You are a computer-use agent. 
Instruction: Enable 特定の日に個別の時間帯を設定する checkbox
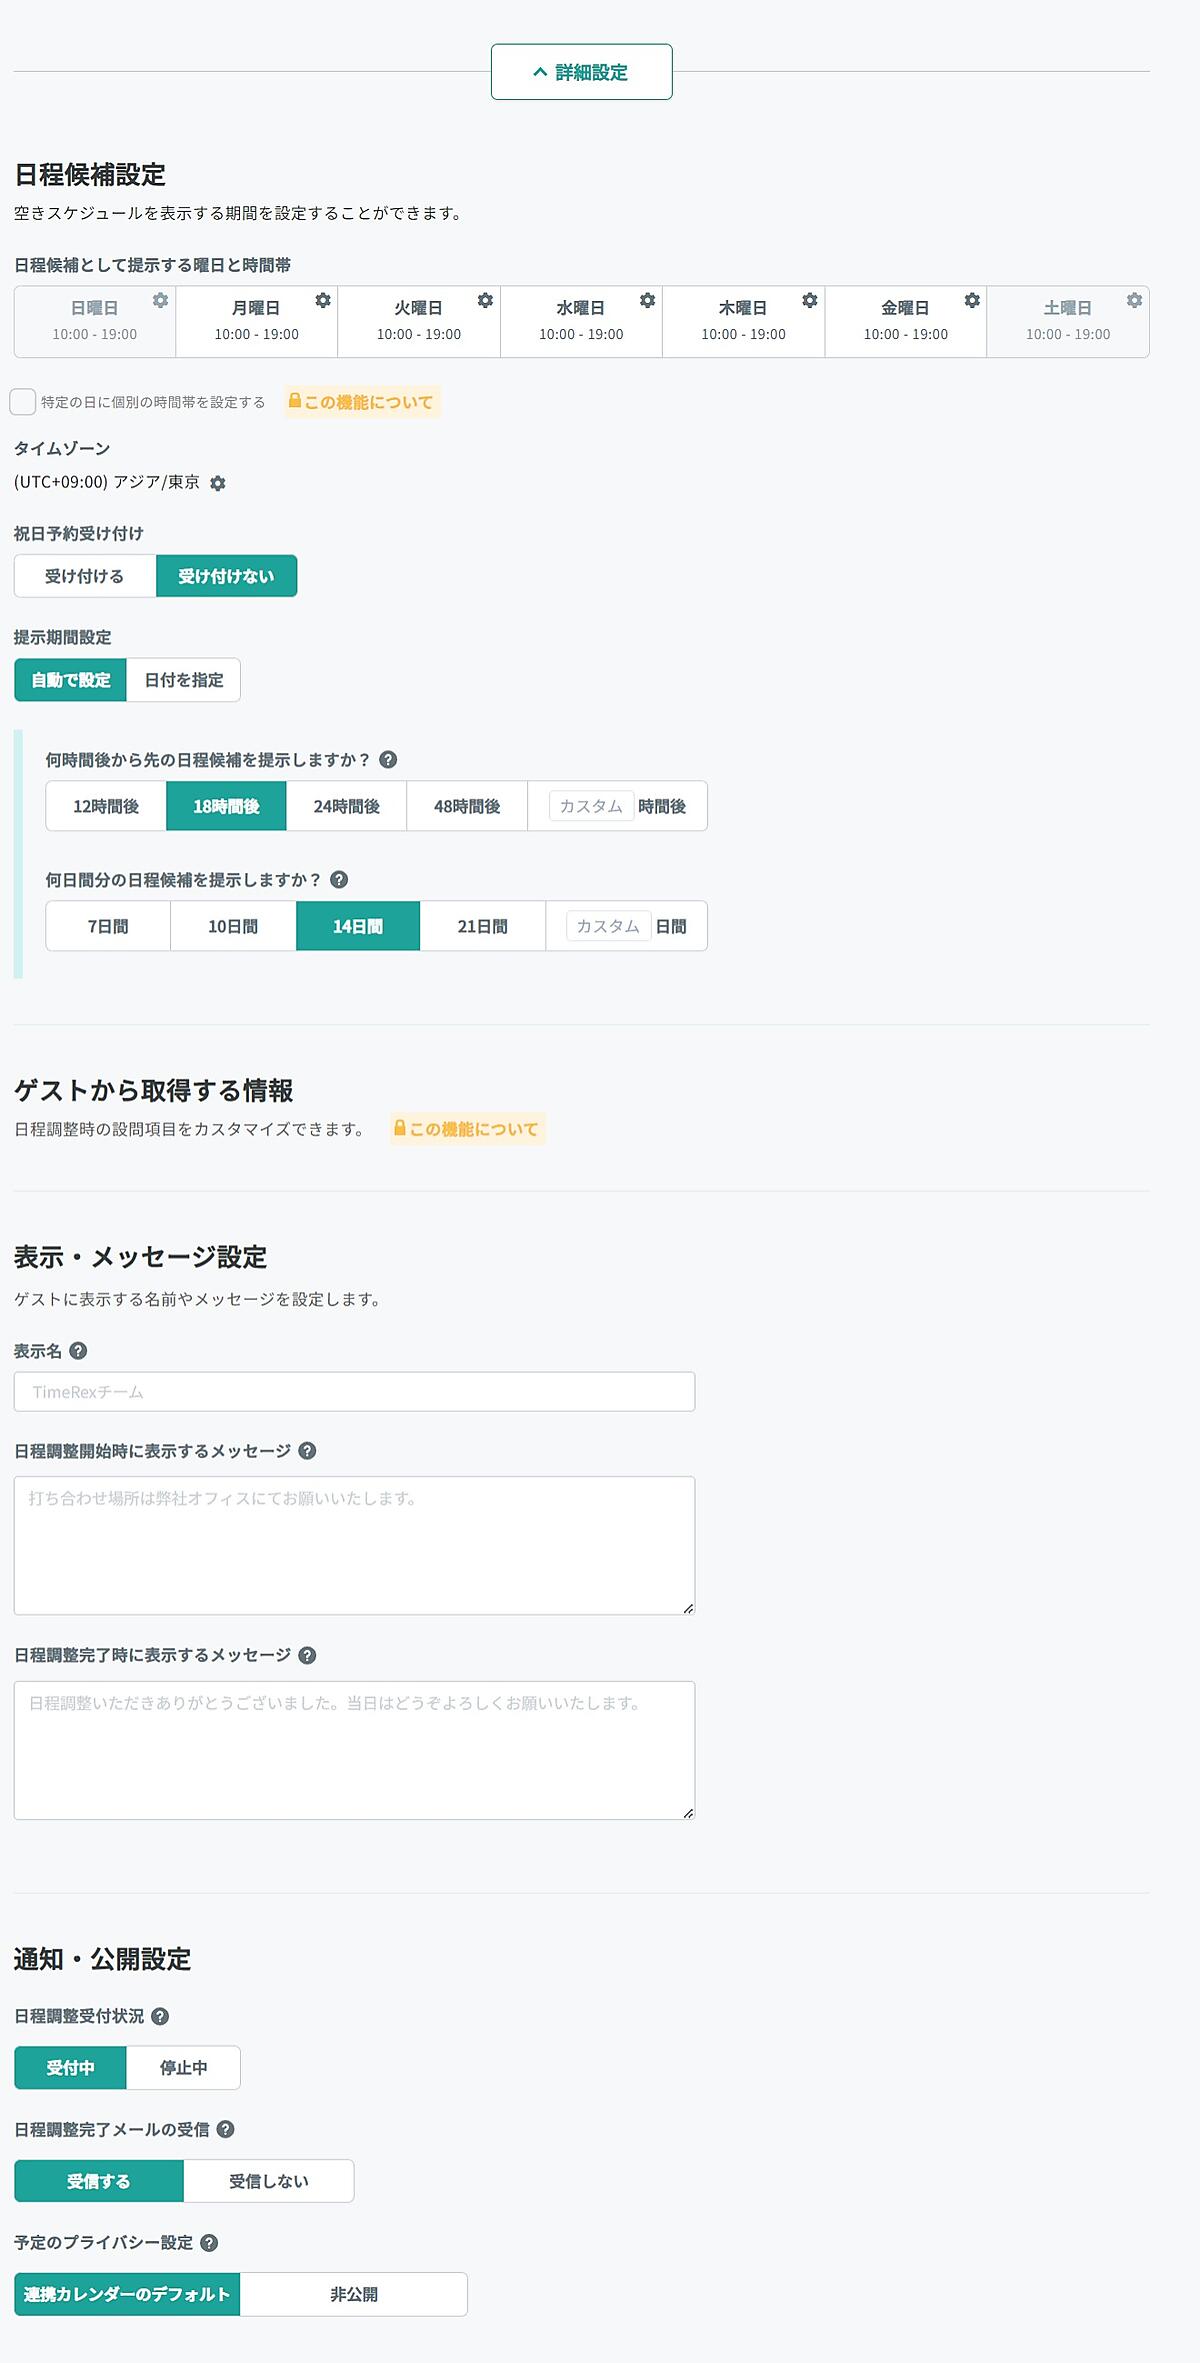tap(23, 402)
